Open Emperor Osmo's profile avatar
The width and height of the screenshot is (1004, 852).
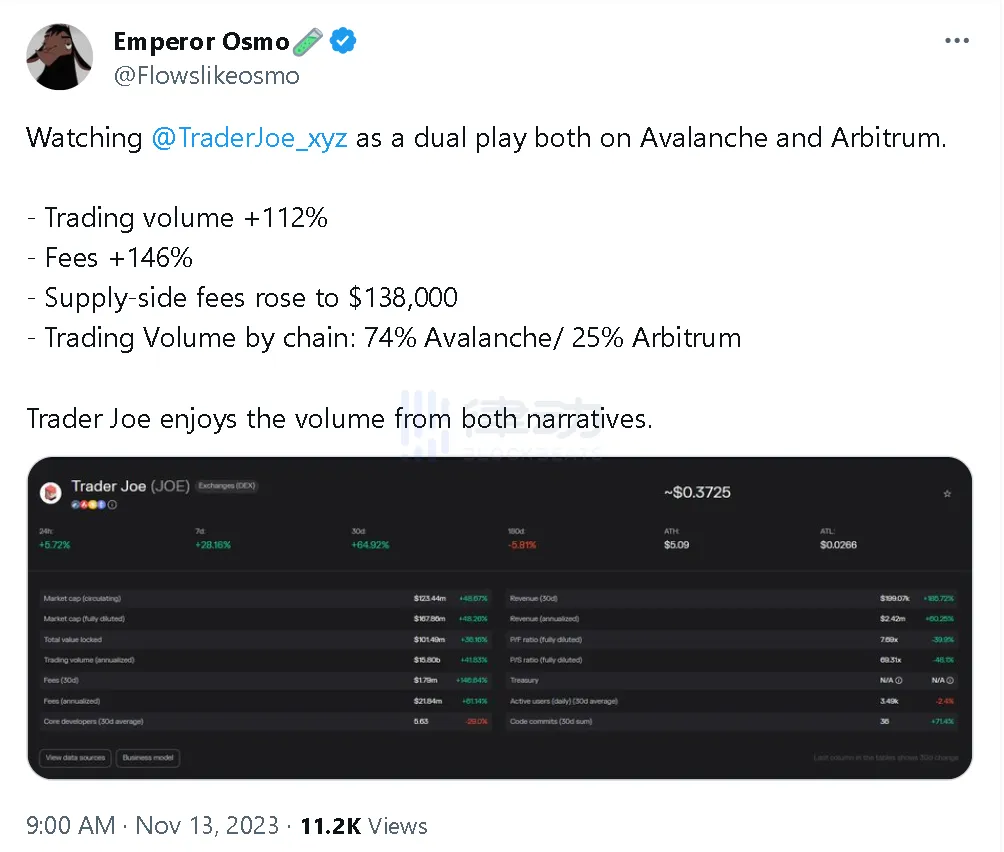coord(60,56)
